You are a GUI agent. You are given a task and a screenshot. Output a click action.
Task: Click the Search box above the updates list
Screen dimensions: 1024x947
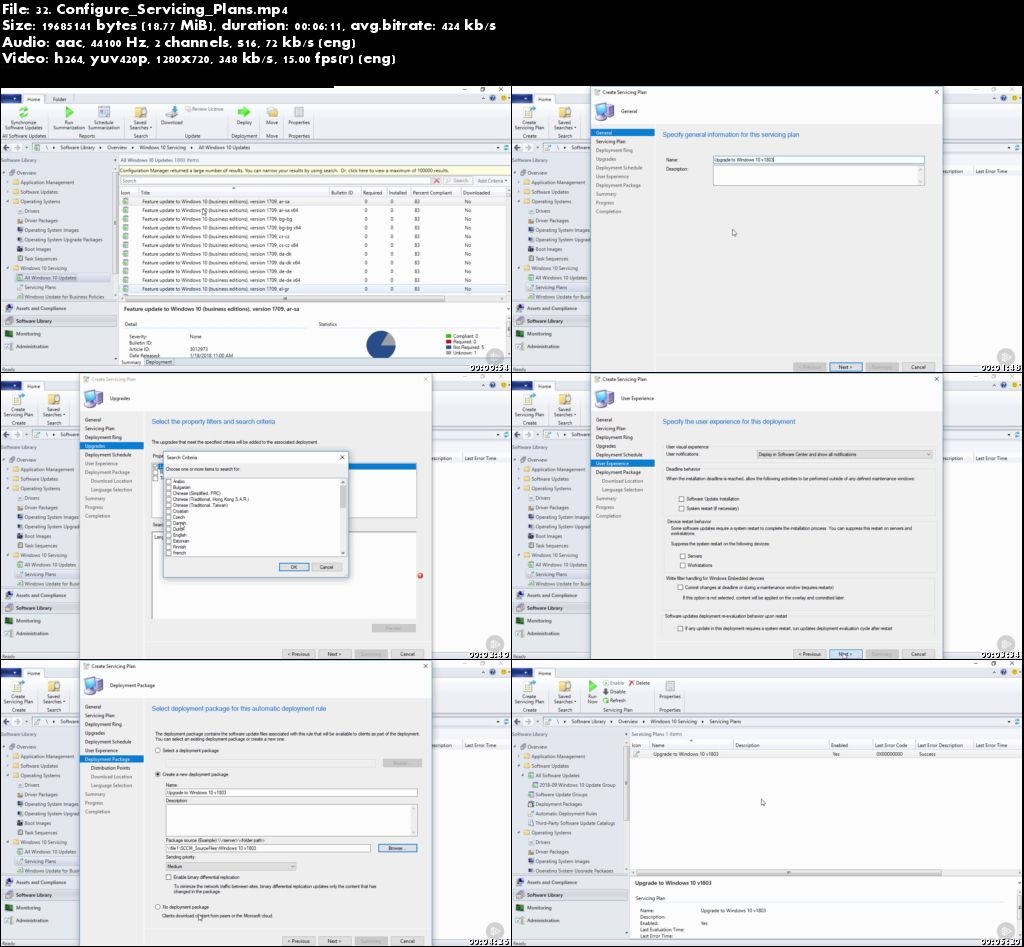tap(276, 181)
